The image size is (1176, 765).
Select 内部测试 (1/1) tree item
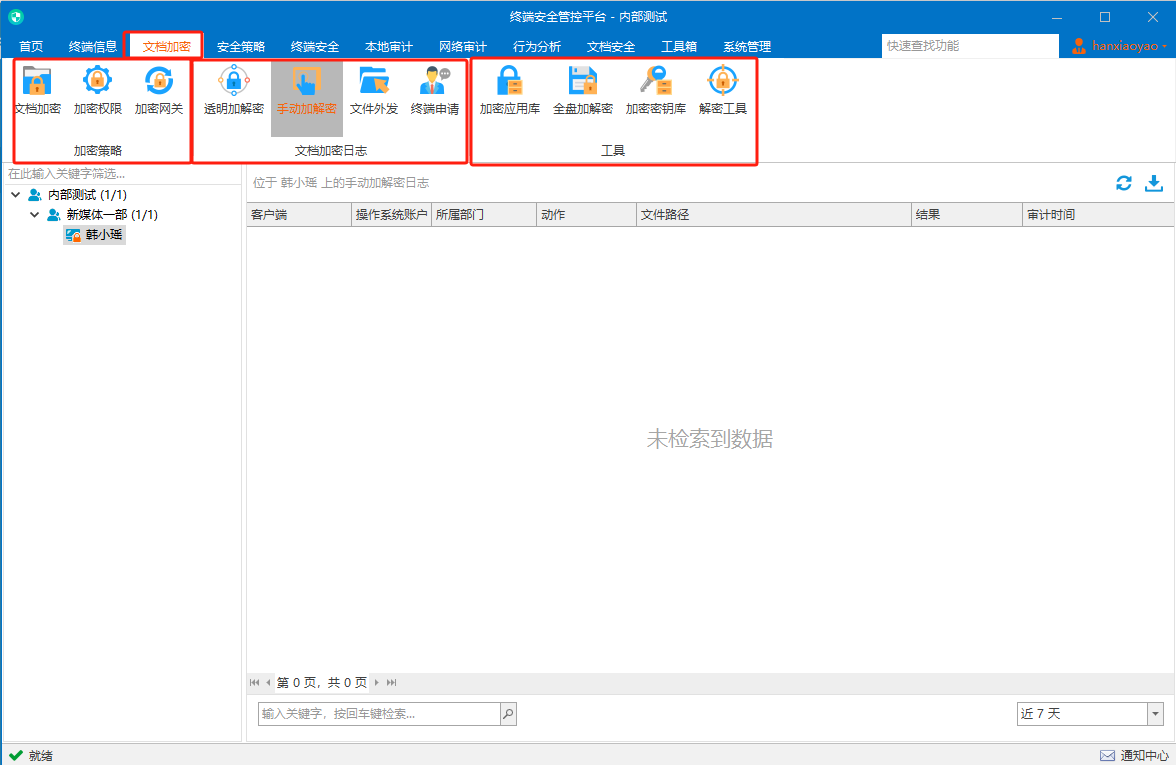coord(87,195)
